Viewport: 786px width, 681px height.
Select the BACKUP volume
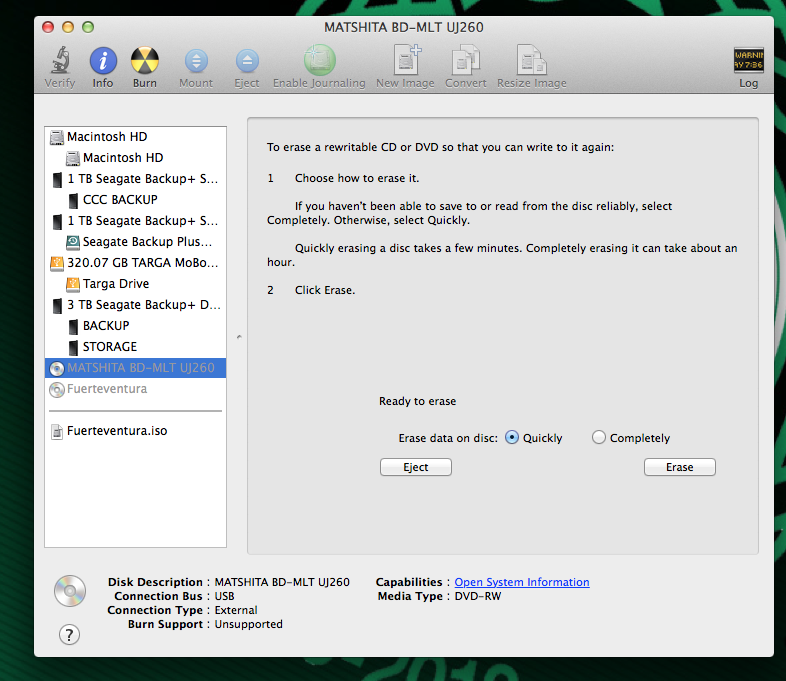[135, 326]
